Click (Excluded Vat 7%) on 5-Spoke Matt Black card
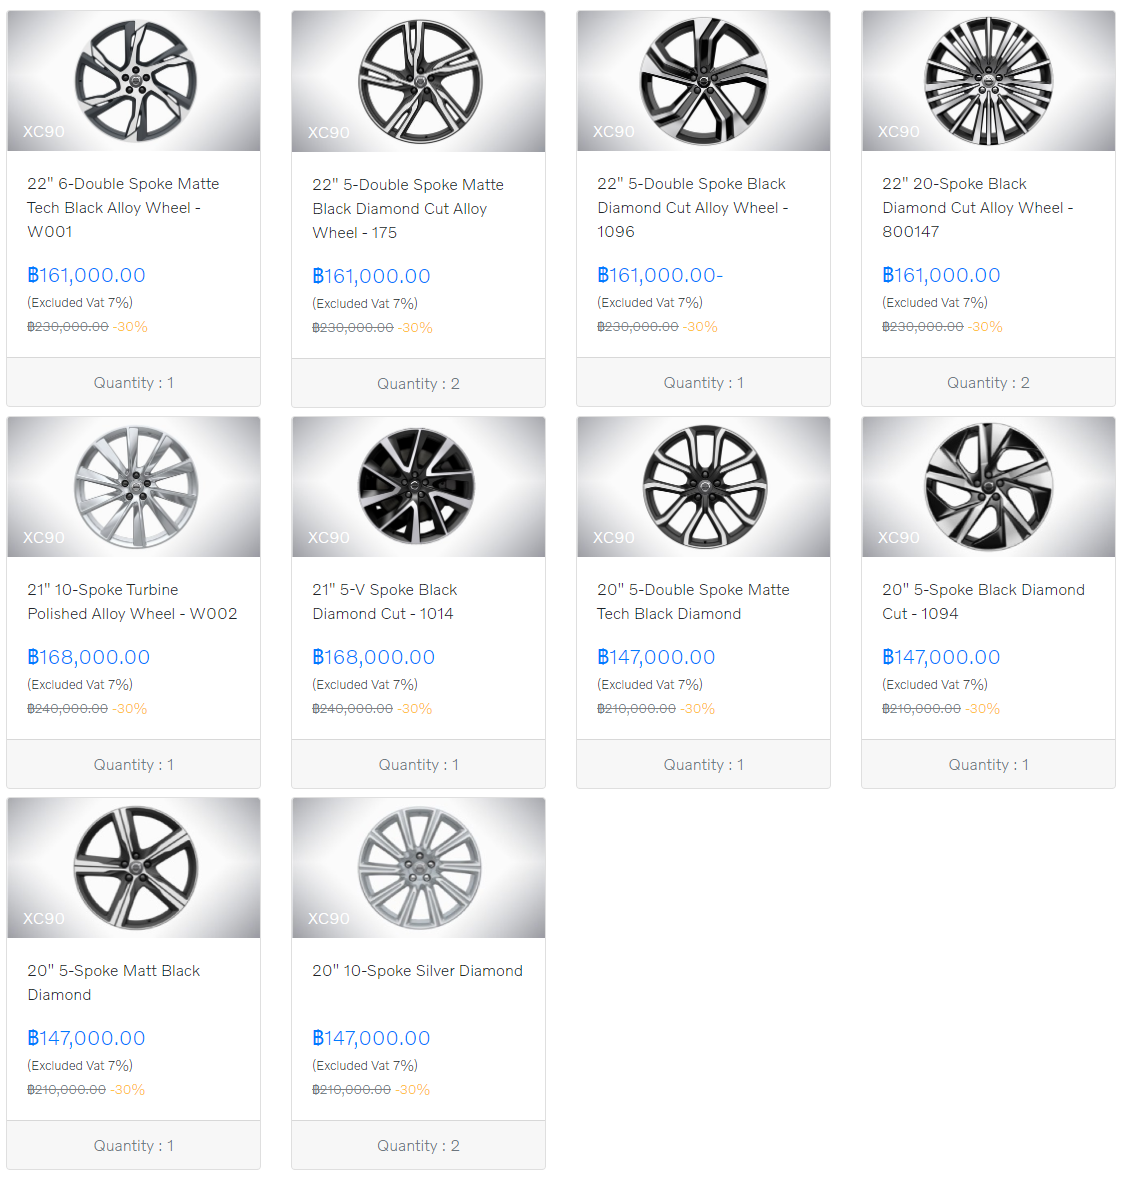This screenshot has width=1123, height=1182. pos(80,1065)
